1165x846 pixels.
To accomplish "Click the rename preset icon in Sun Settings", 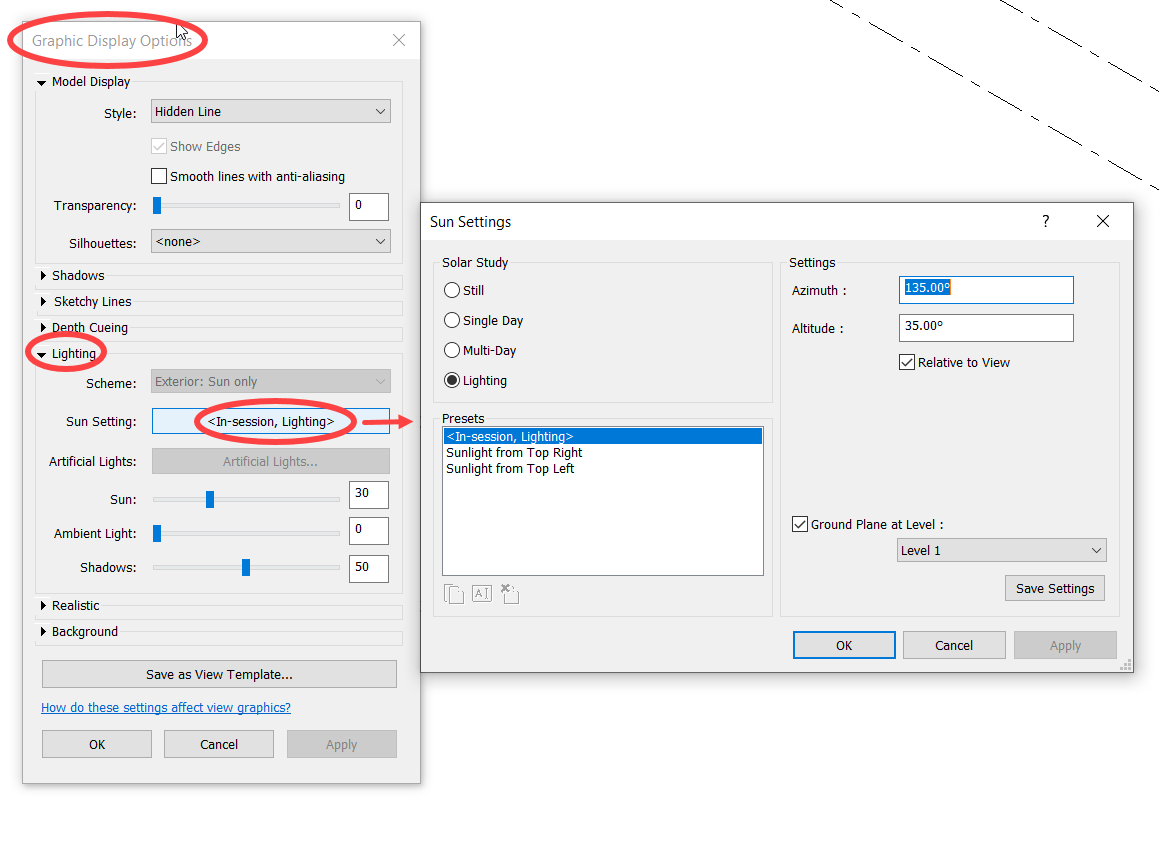I will [x=481, y=593].
